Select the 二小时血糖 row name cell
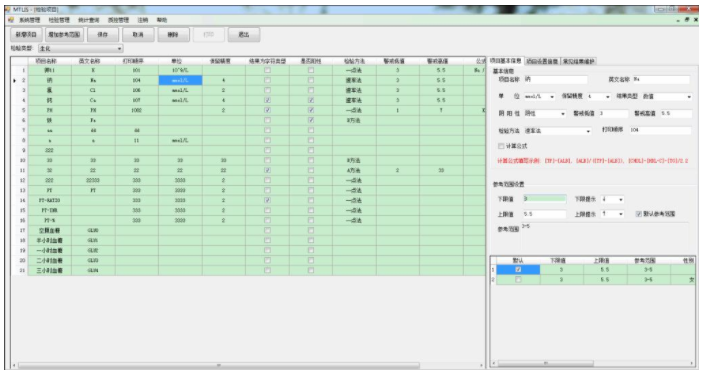The width and height of the screenshot is (703, 377). click(49, 260)
